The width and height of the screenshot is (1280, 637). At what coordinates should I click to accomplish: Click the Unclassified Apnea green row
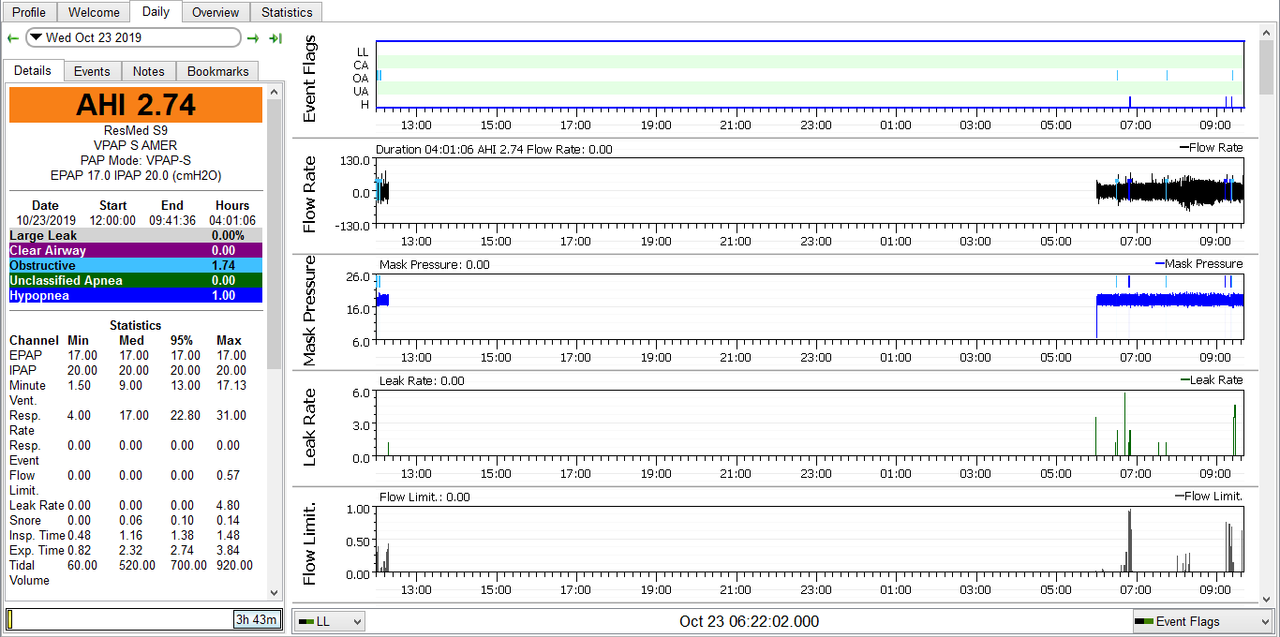tap(135, 280)
